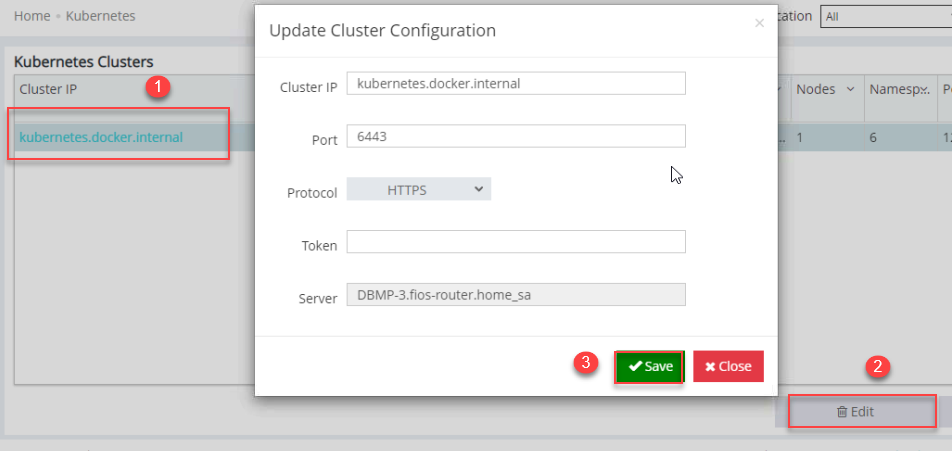This screenshot has height=451, width=952.
Task: Open the Protocol HTTPS dropdown
Action: [419, 189]
